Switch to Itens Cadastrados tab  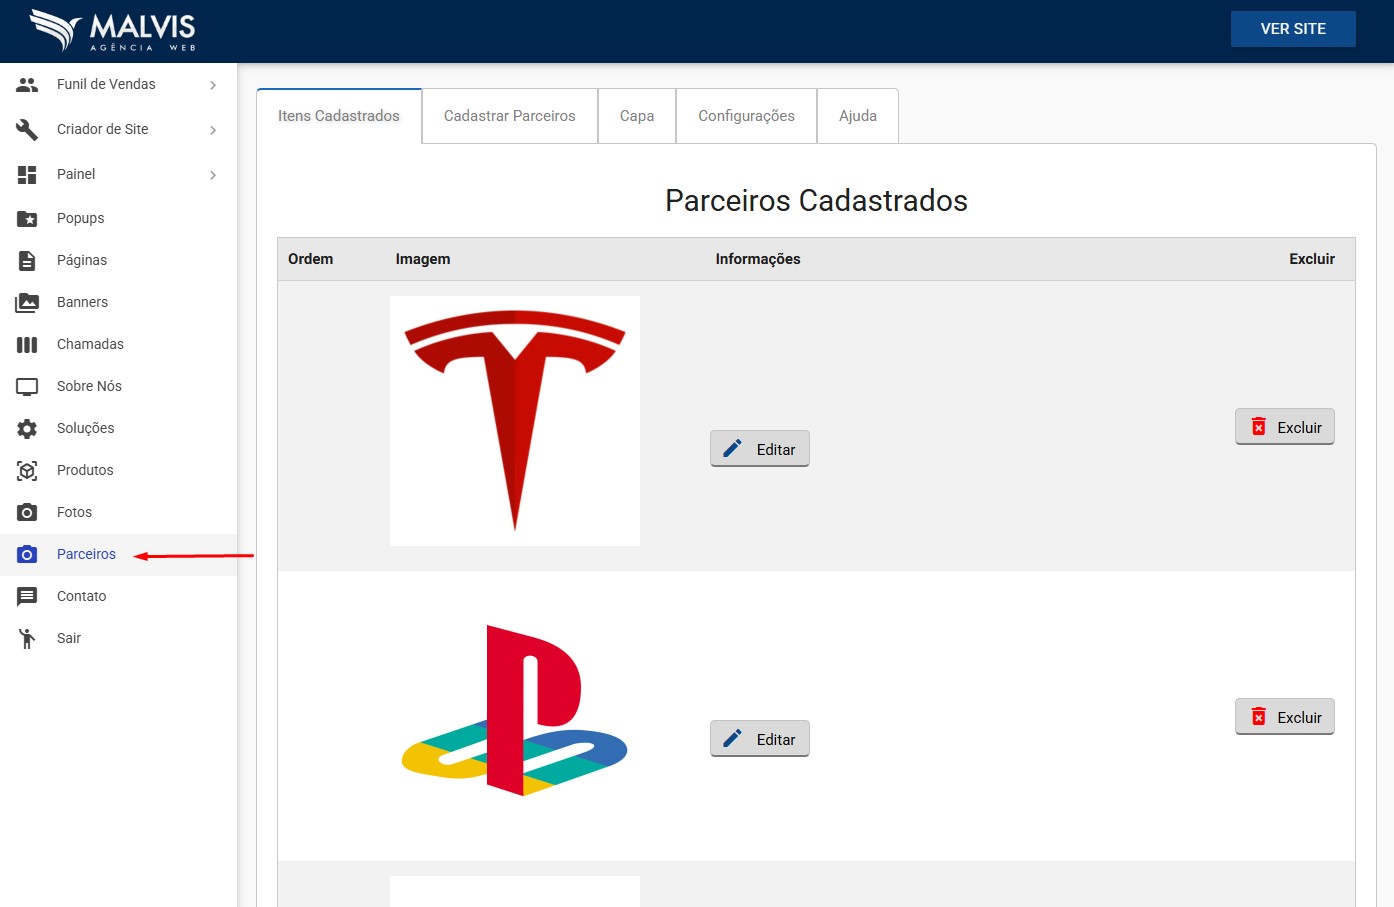point(339,116)
